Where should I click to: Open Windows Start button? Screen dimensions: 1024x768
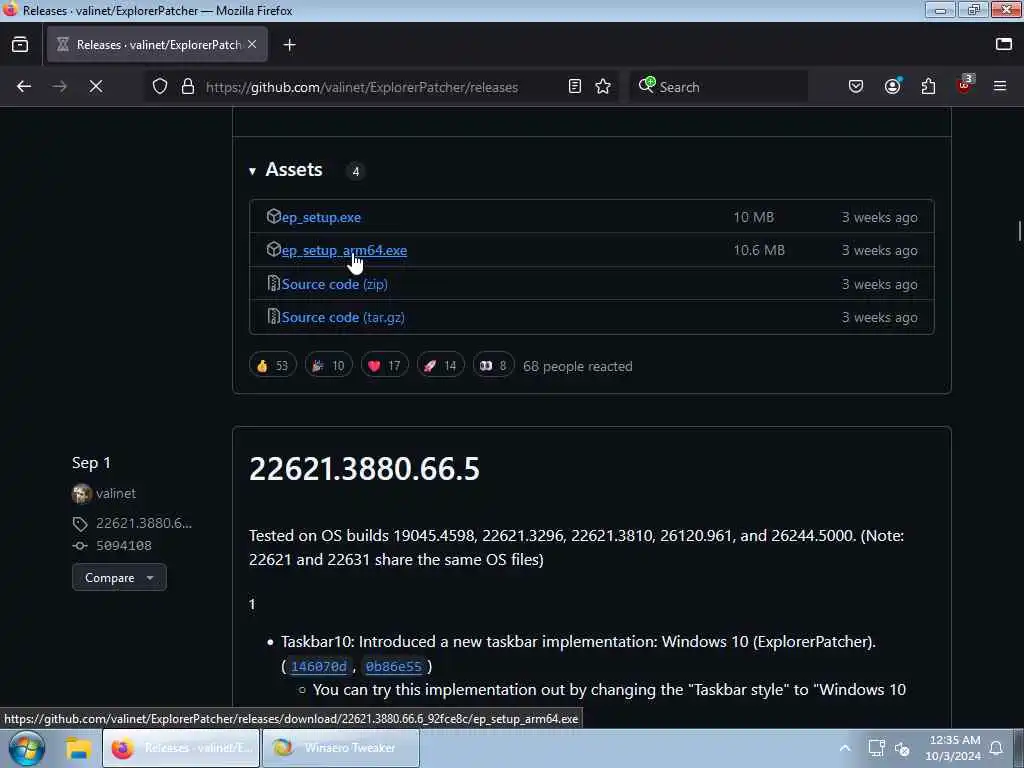(x=27, y=748)
